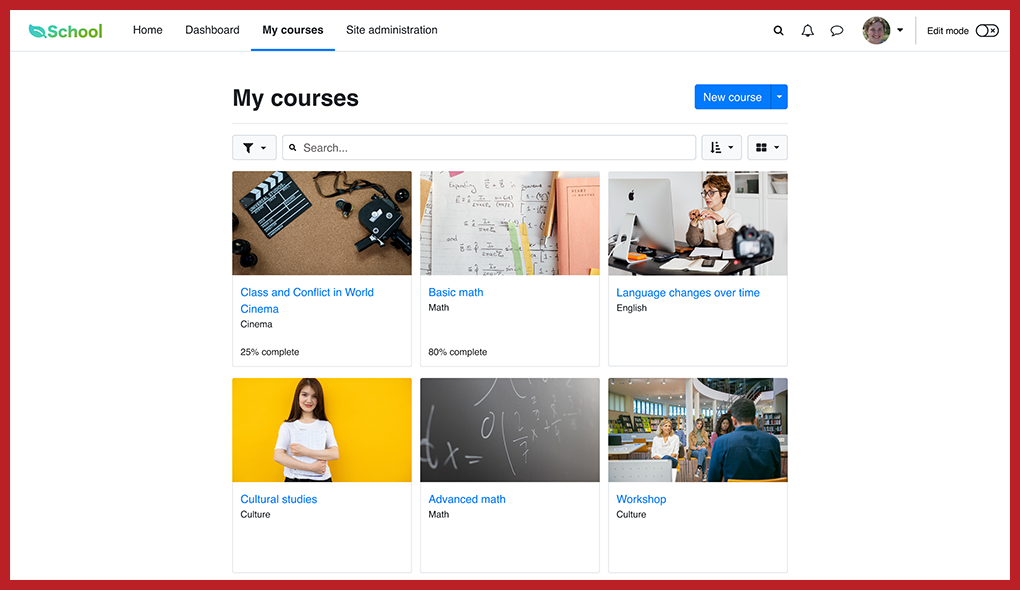Open Advanced math course link

(x=466, y=500)
